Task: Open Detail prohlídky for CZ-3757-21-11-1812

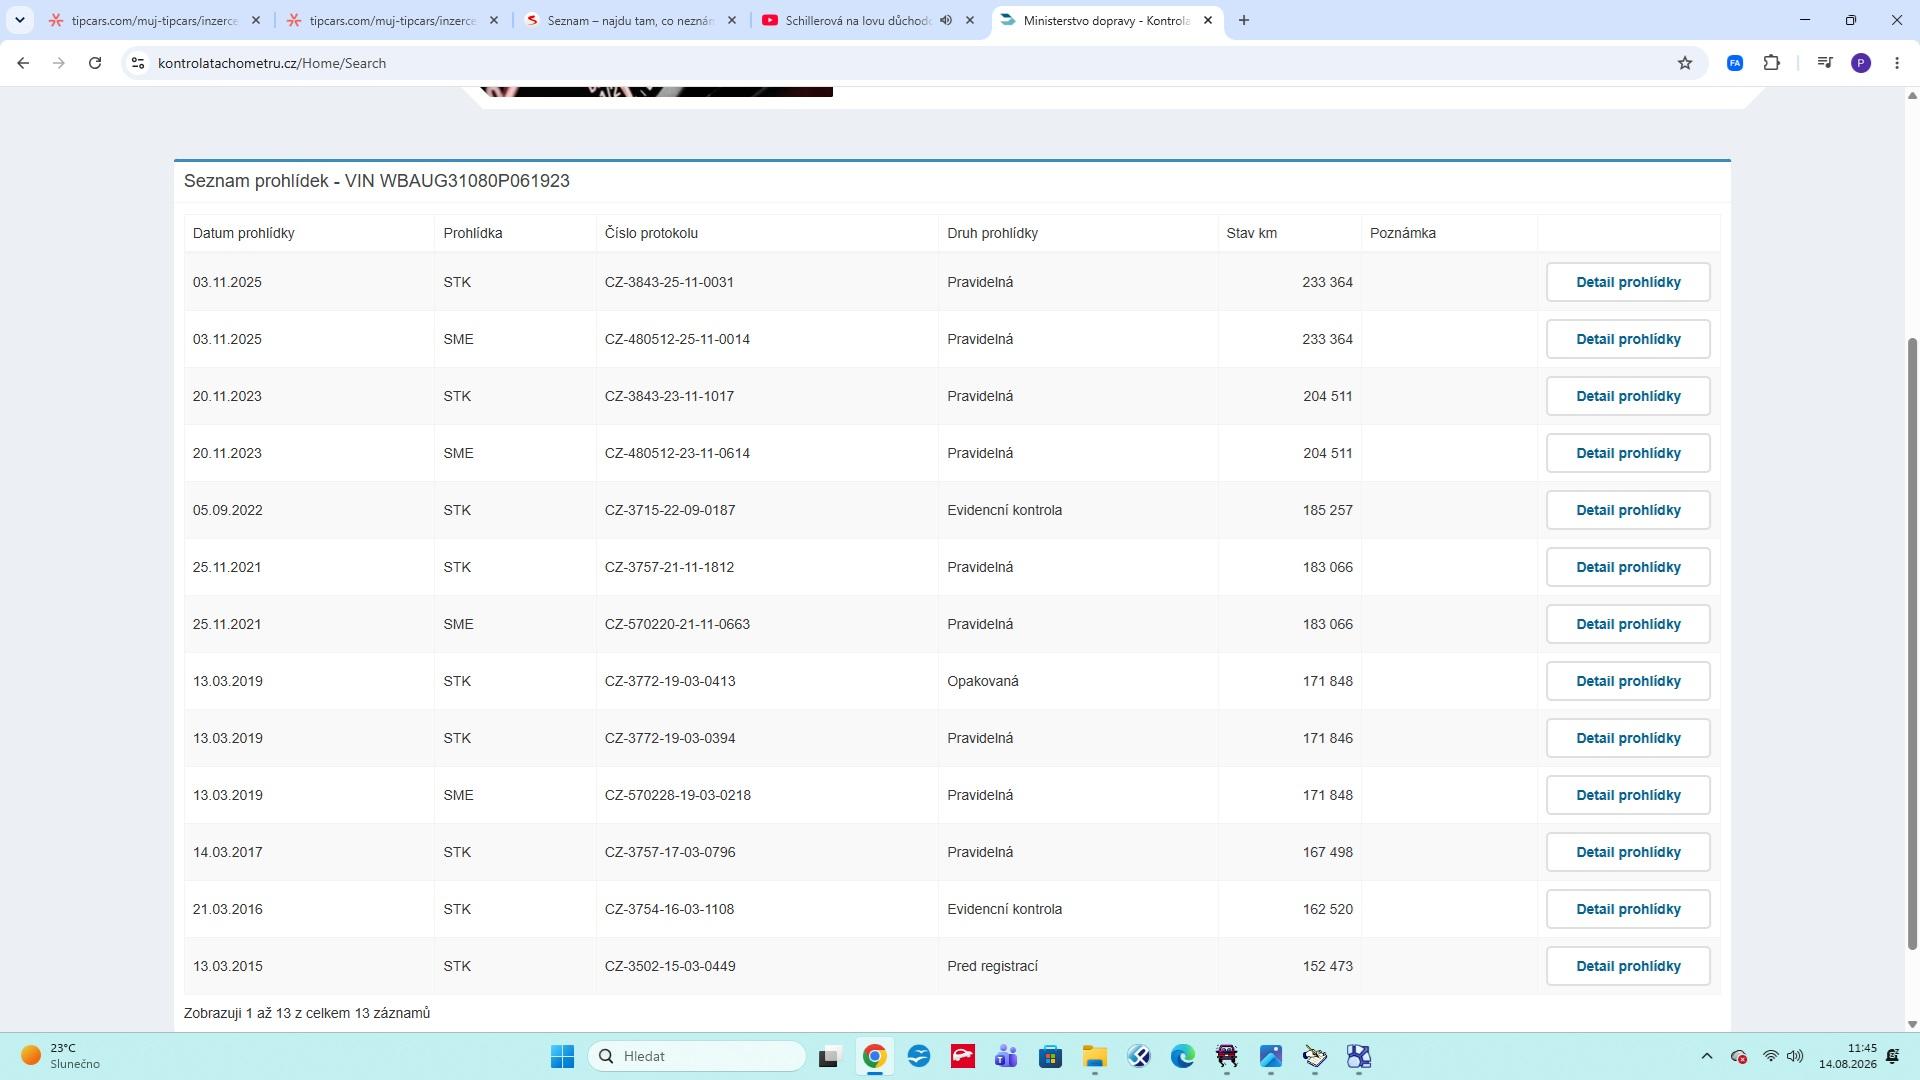Action: (x=1628, y=567)
